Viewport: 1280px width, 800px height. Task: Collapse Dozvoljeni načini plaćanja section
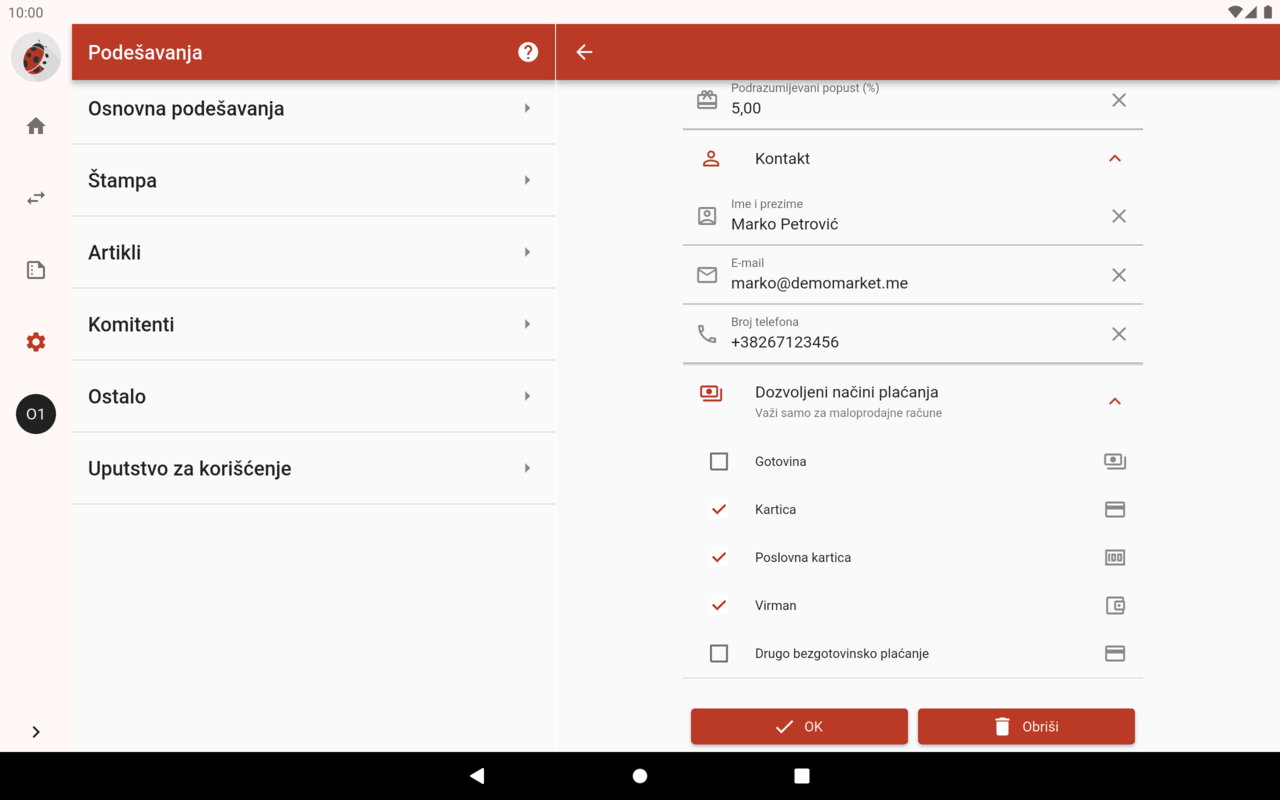click(1115, 401)
